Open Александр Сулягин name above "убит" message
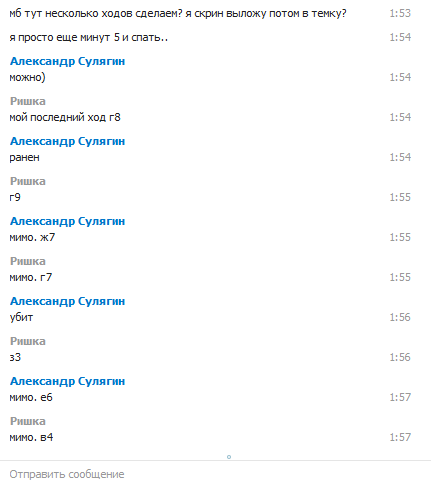The height and width of the screenshot is (496, 431). click(x=67, y=301)
